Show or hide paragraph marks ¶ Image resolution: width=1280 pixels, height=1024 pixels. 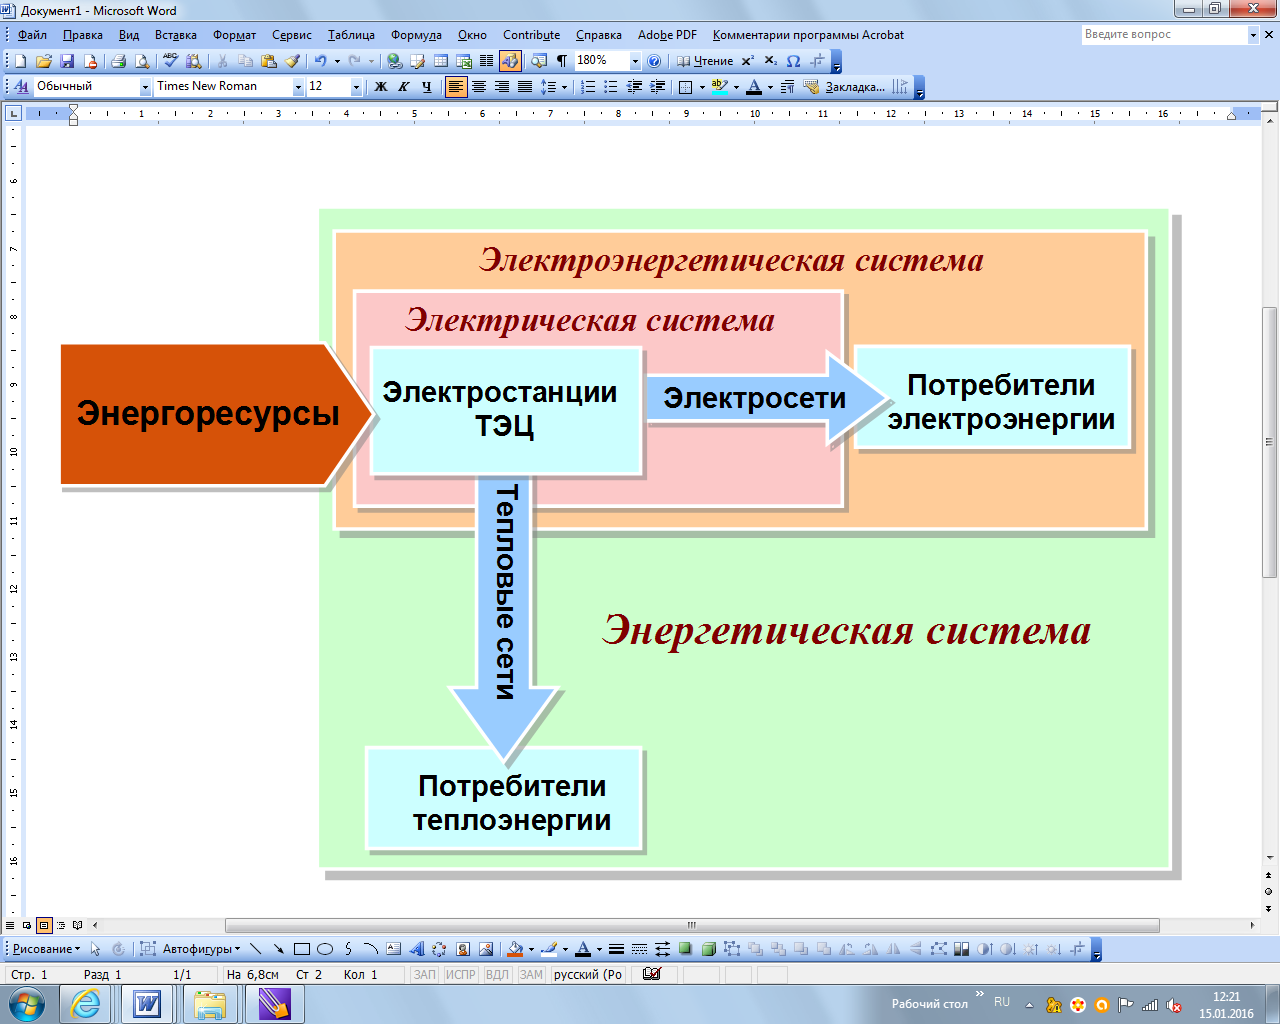click(x=562, y=61)
